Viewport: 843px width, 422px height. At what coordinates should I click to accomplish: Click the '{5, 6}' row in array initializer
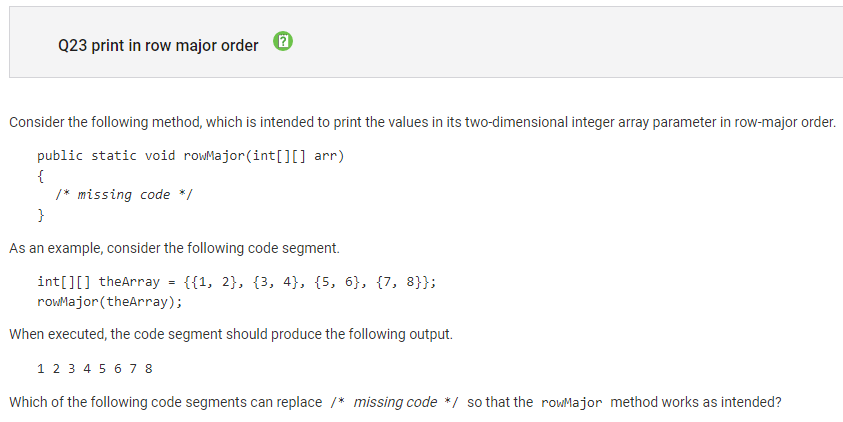coord(337,282)
